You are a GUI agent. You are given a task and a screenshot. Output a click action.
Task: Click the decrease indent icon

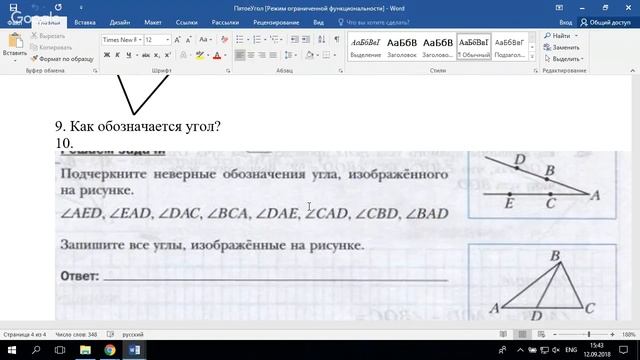[x=294, y=40]
